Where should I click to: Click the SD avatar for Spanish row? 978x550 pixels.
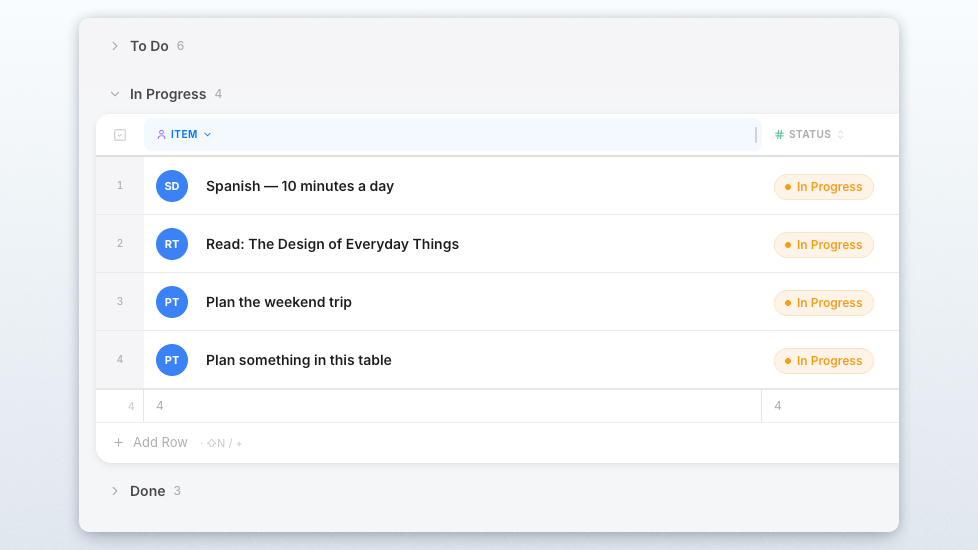[172, 186]
